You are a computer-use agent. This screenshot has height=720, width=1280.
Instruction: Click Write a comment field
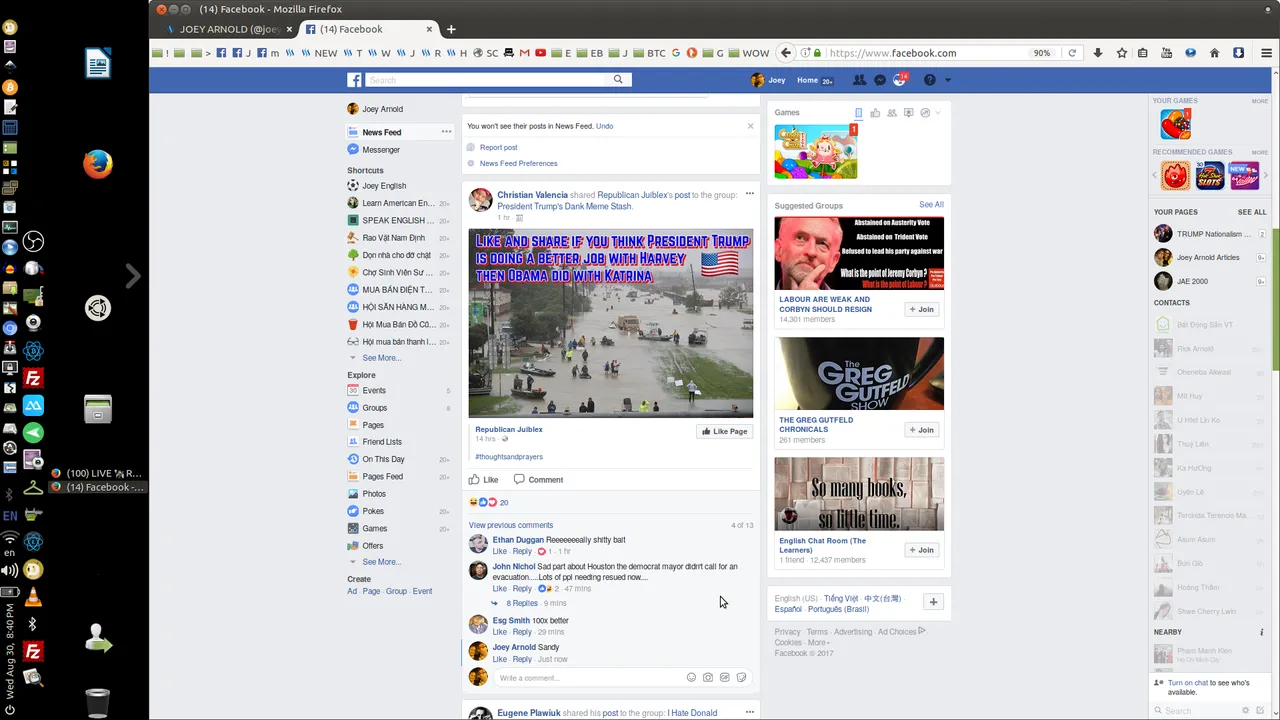[x=589, y=678]
